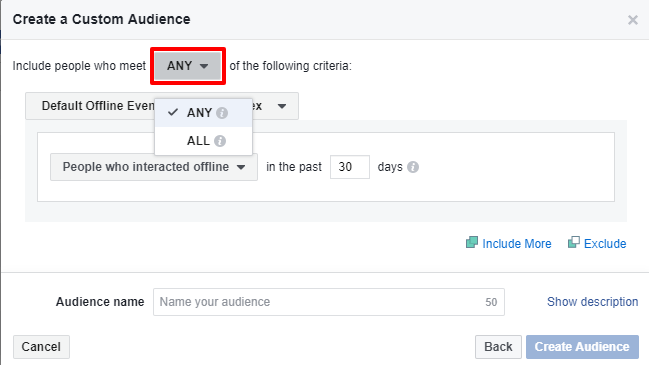Click the Cancel button
The width and height of the screenshot is (649, 365).
[x=41, y=347]
